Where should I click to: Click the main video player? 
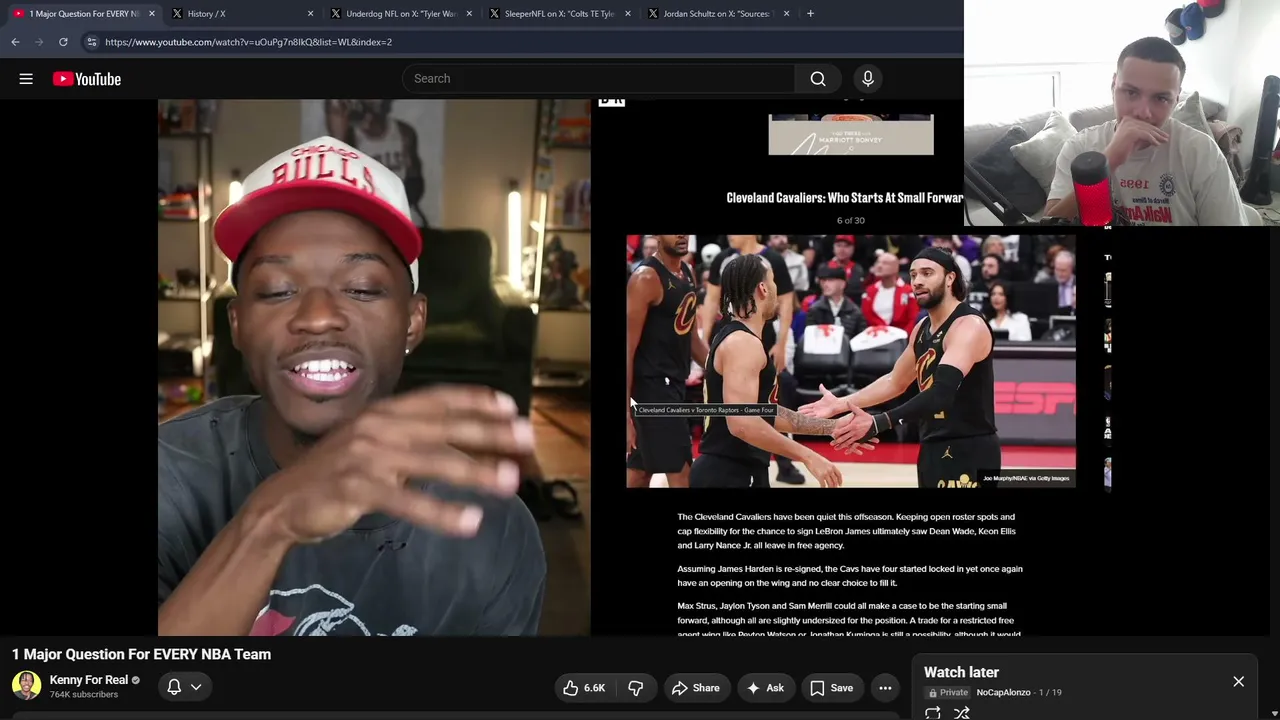point(634,366)
